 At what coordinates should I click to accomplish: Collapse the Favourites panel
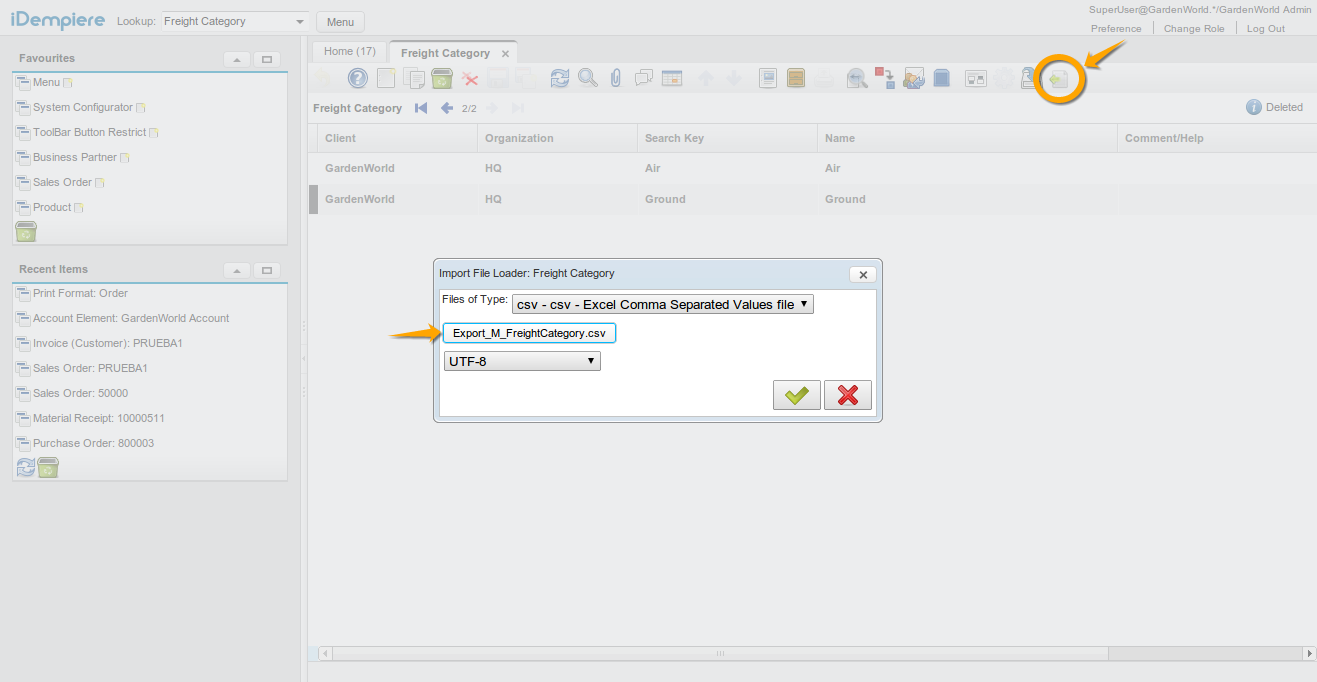click(236, 59)
